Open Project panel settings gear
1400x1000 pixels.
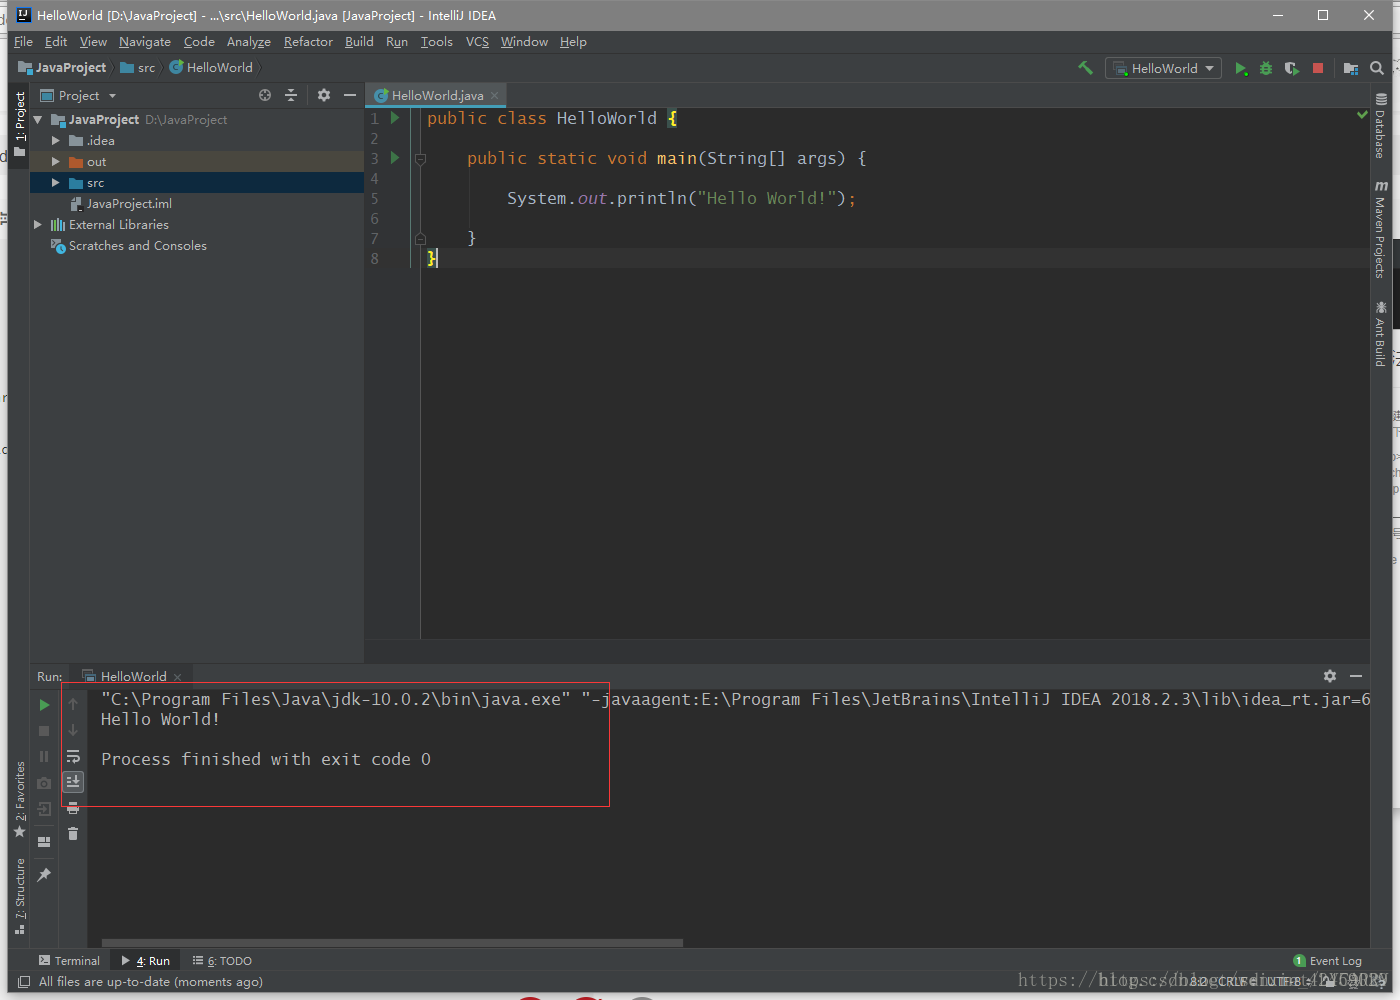pyautogui.click(x=324, y=95)
